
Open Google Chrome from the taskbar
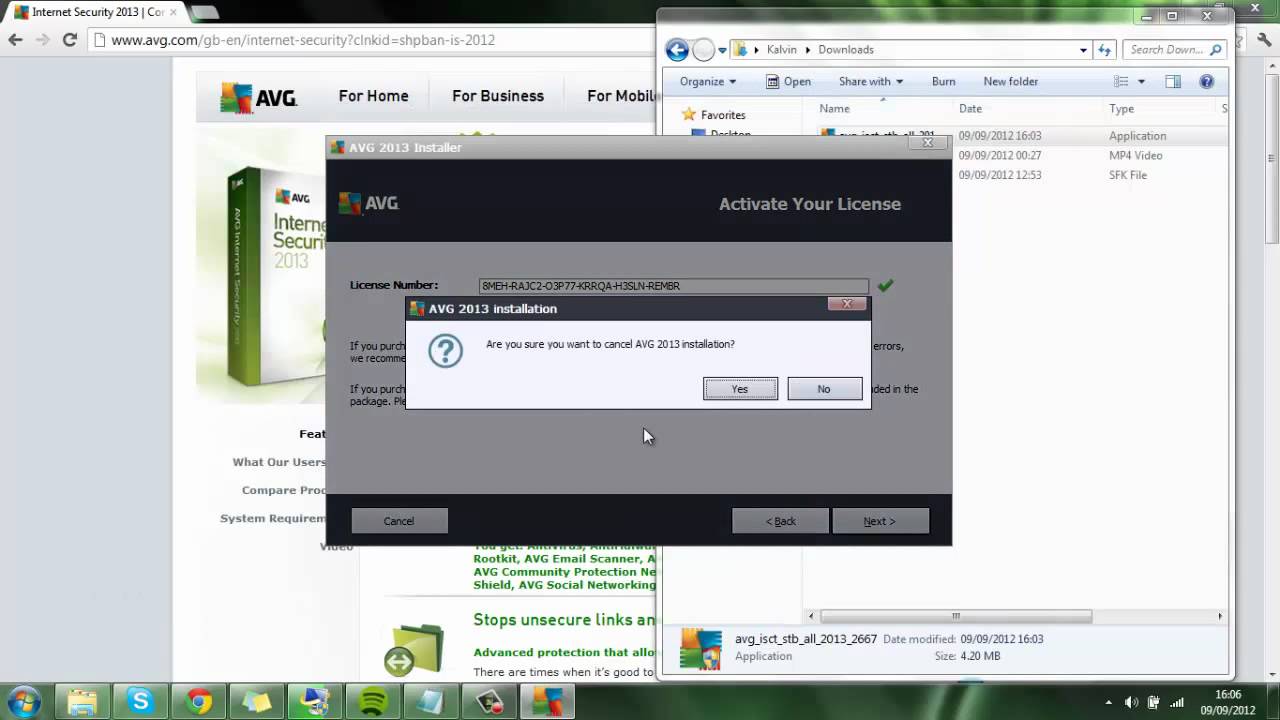(199, 702)
